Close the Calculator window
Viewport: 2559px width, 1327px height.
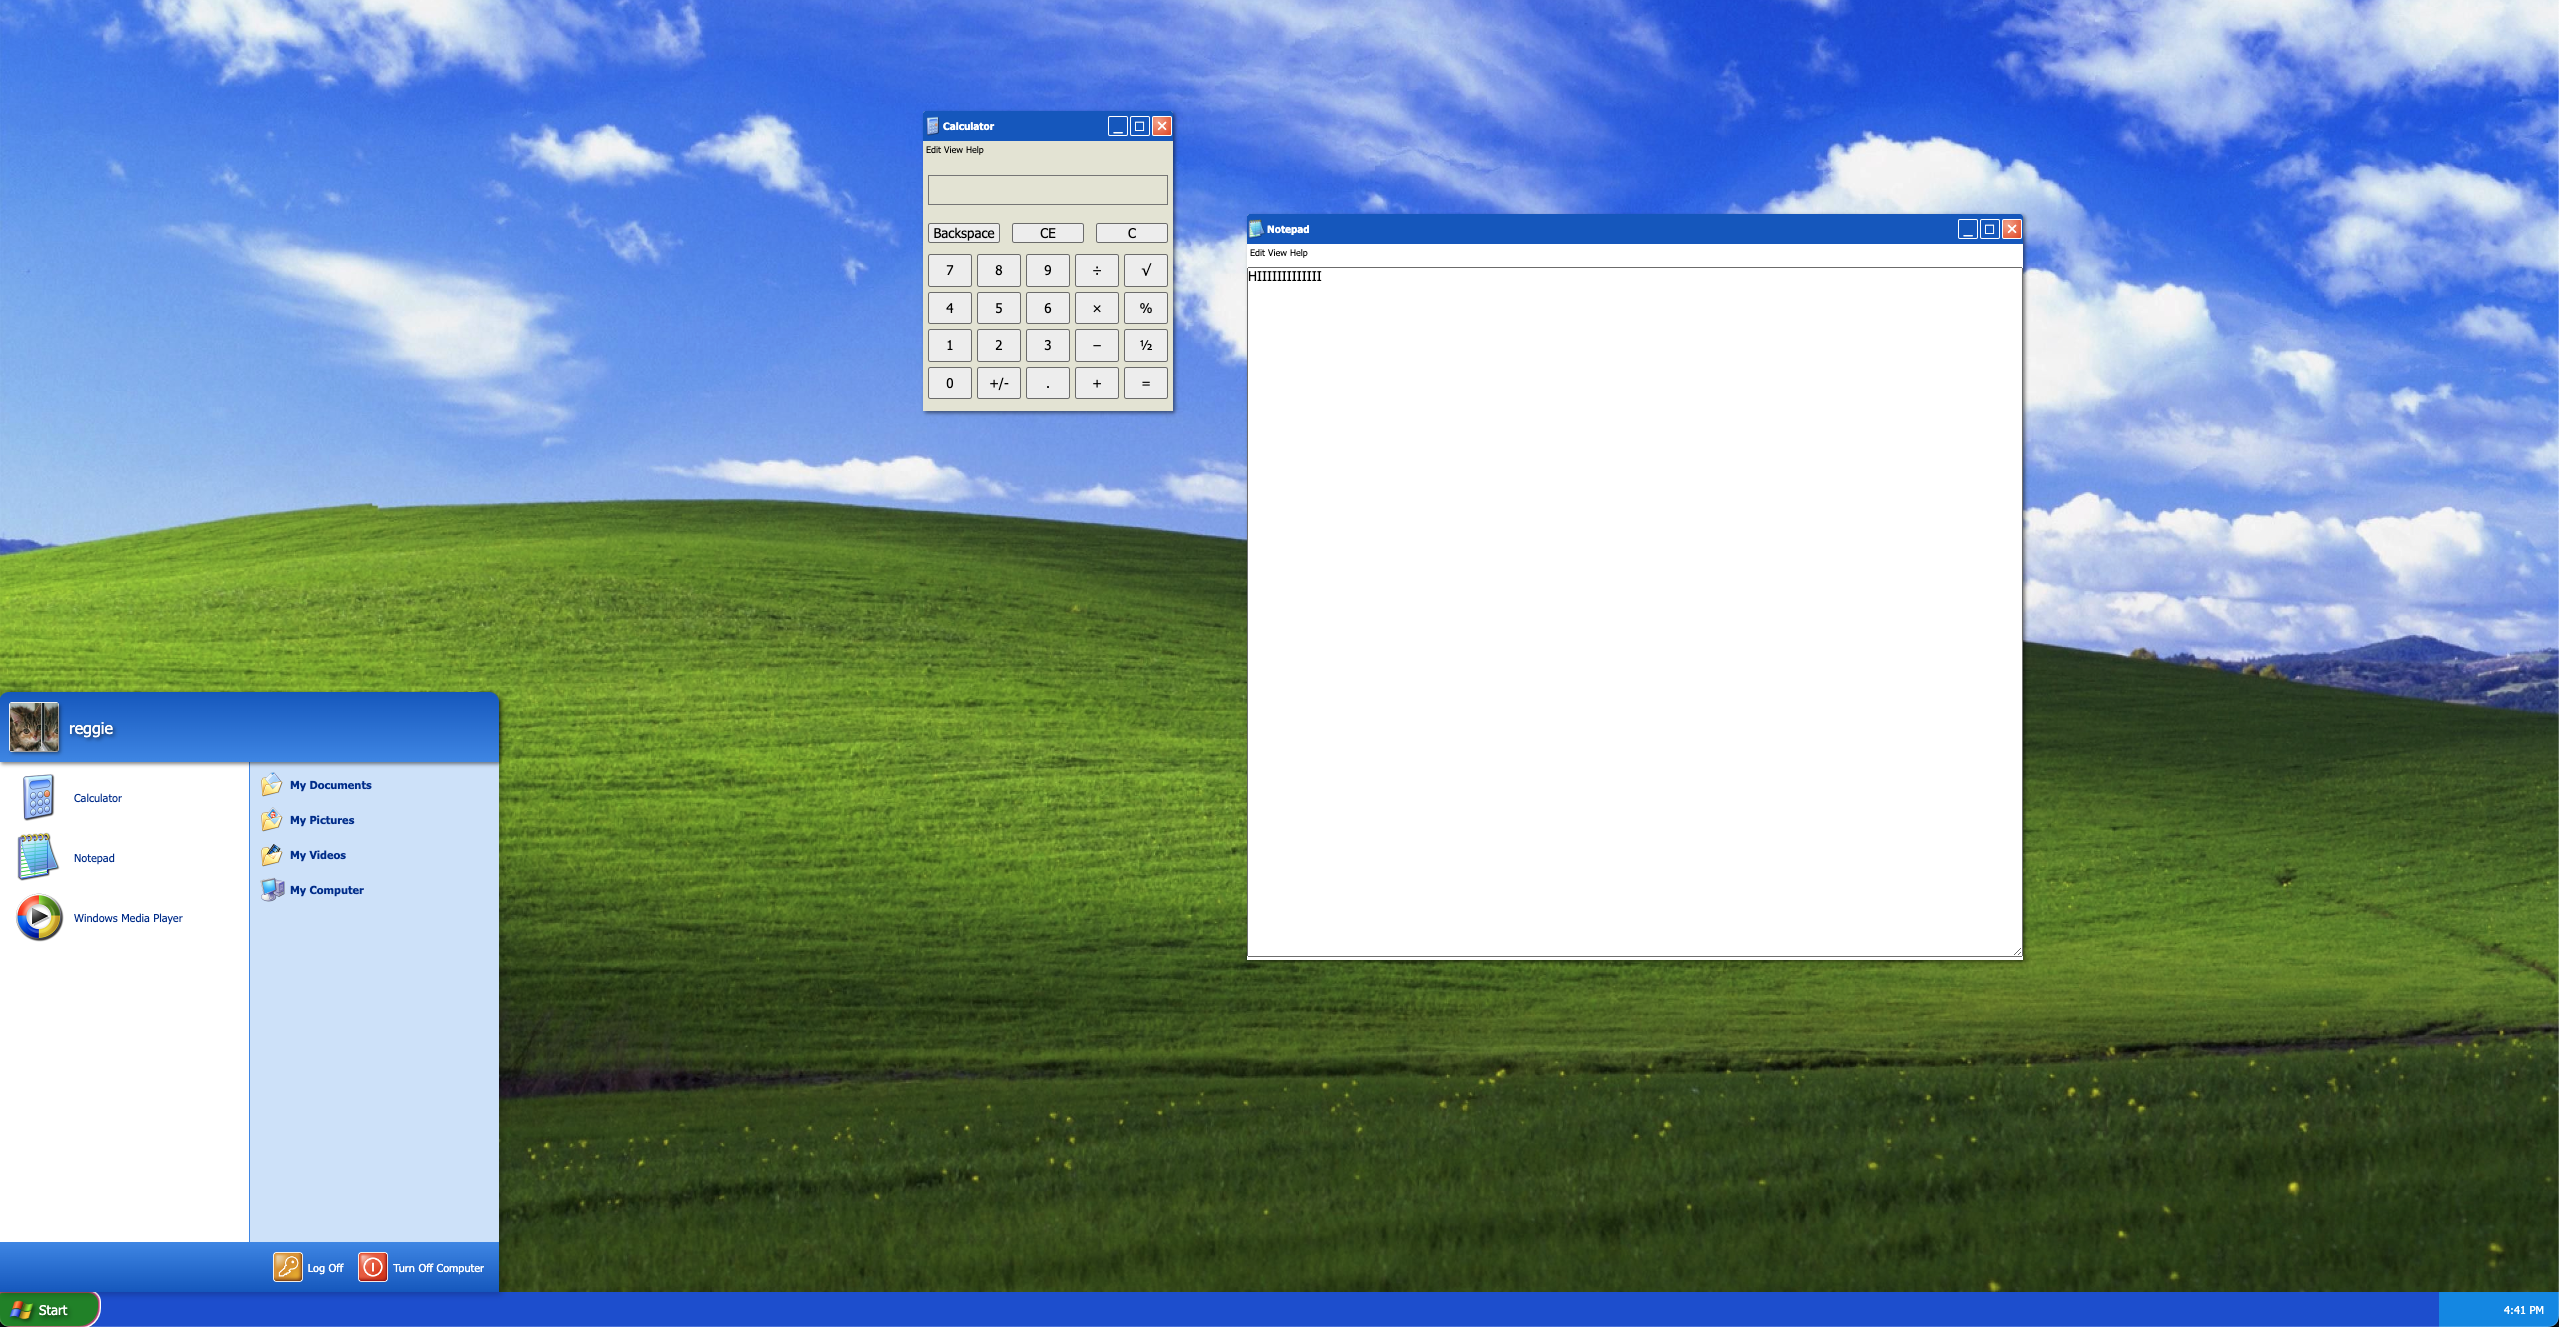click(x=1161, y=126)
